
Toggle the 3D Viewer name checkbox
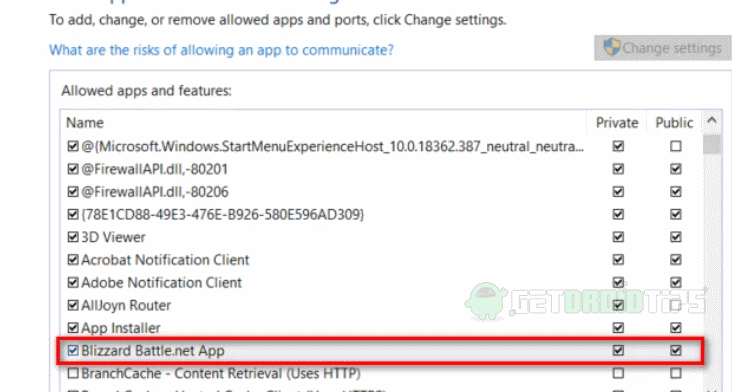coord(73,237)
